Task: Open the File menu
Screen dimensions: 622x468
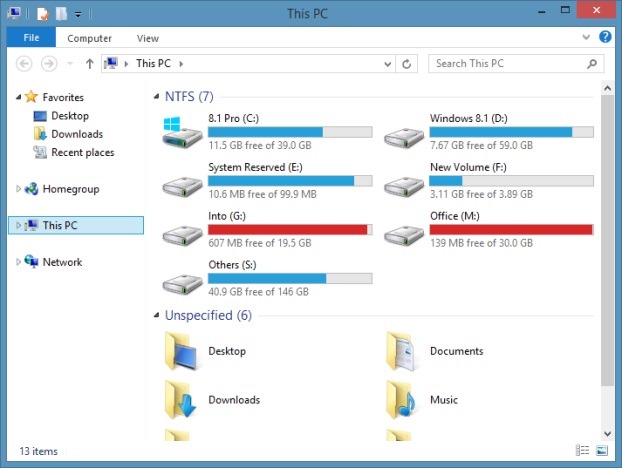Action: (31, 38)
